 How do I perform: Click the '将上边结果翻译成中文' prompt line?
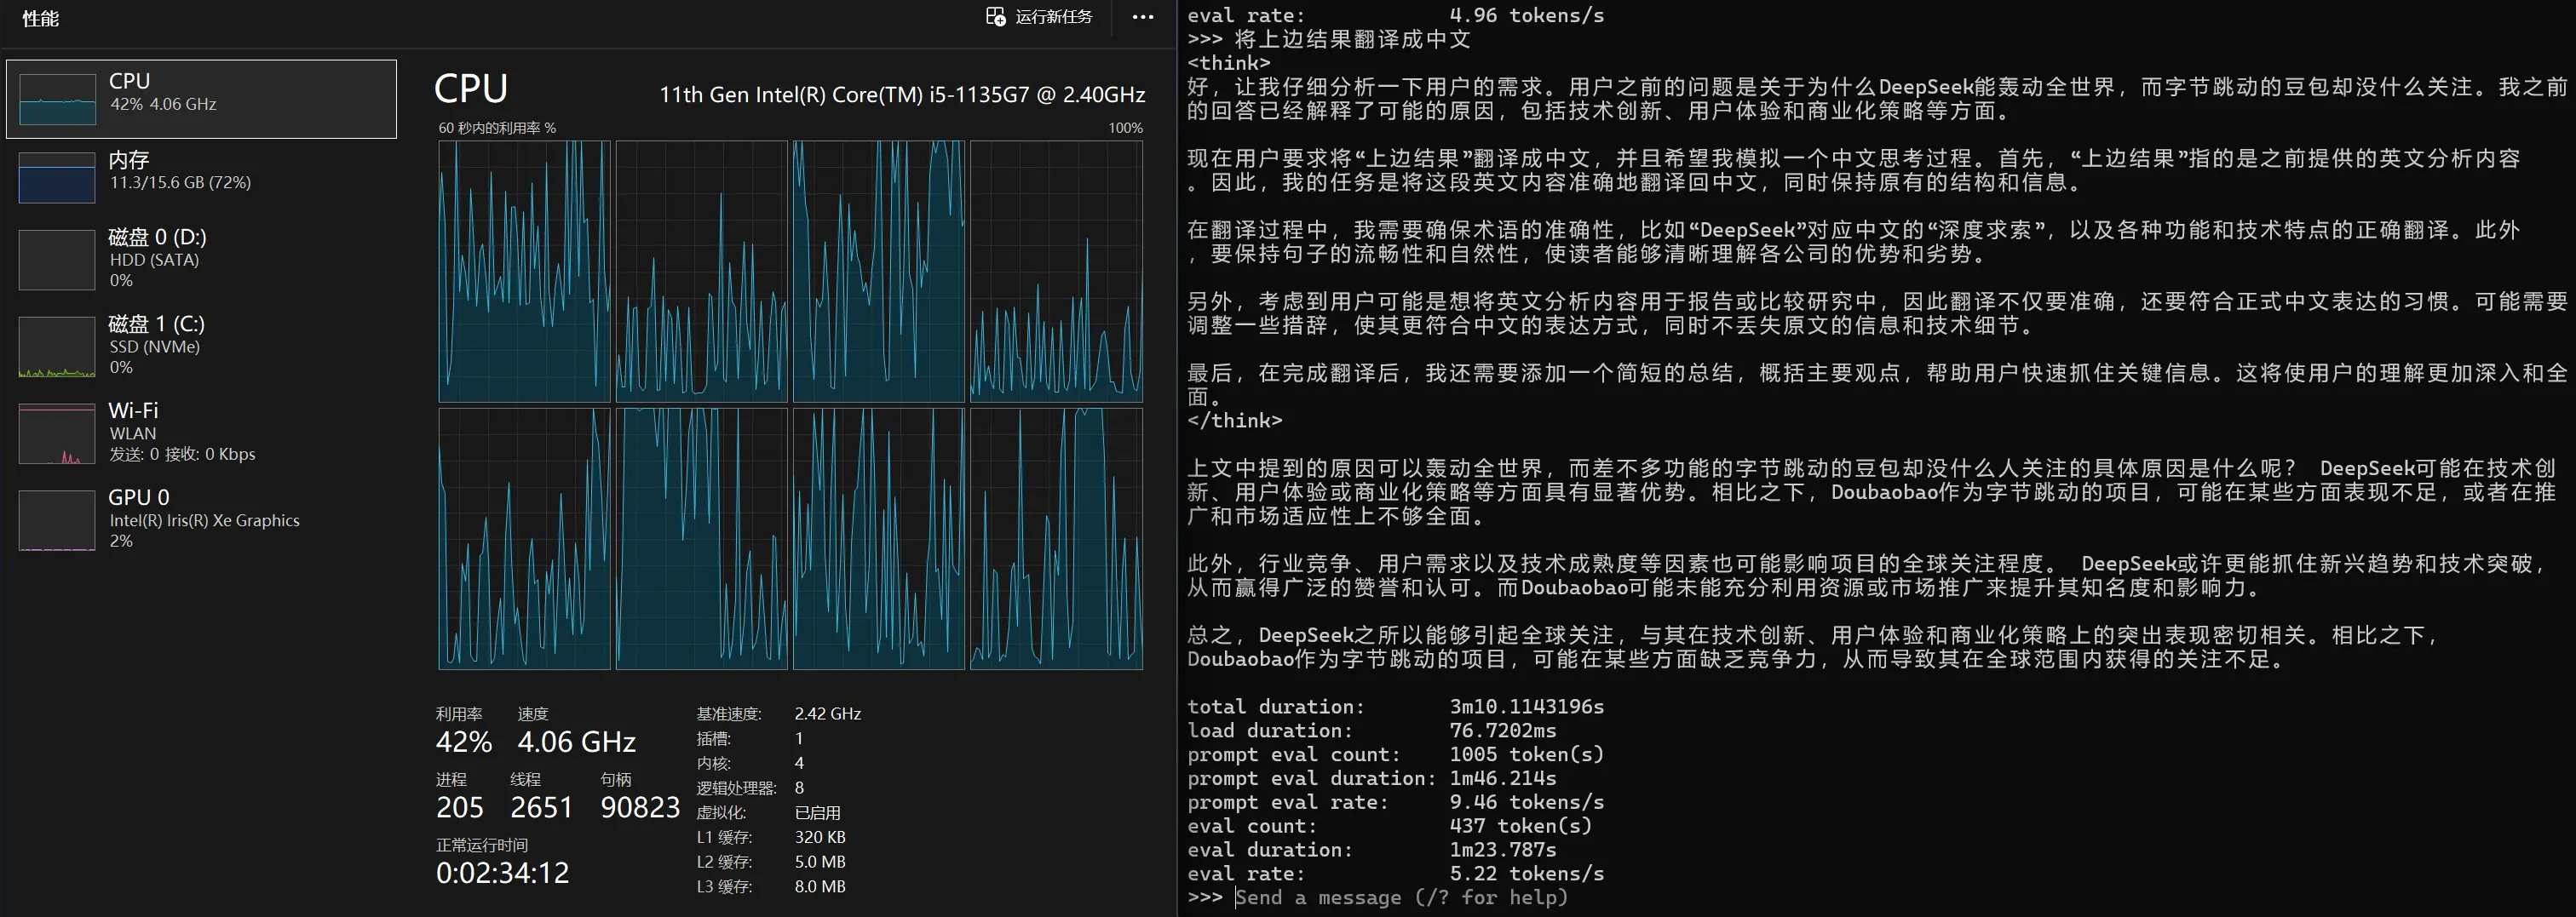click(1352, 39)
